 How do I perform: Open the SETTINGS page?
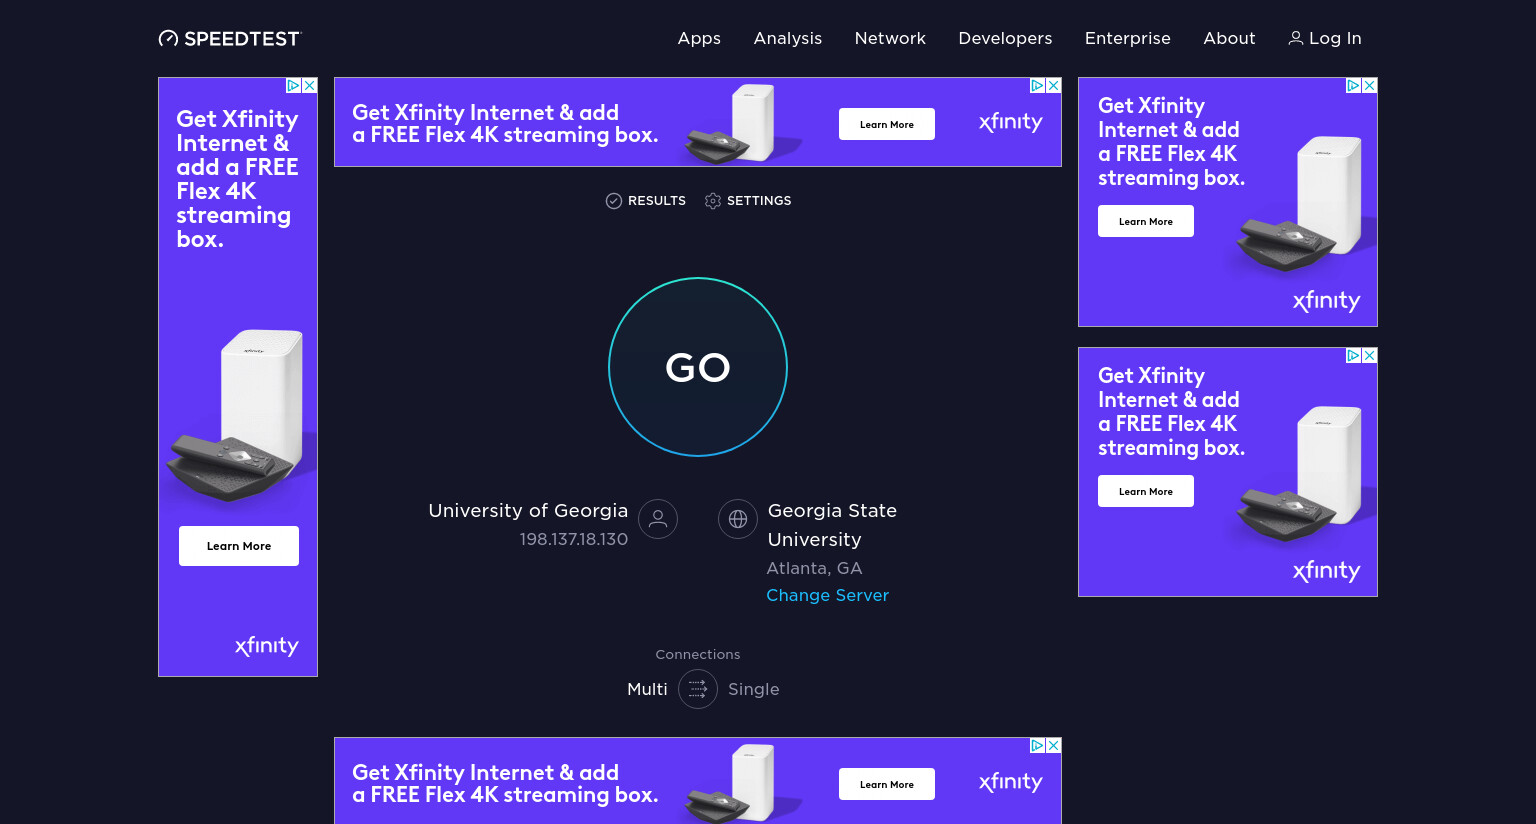748,201
